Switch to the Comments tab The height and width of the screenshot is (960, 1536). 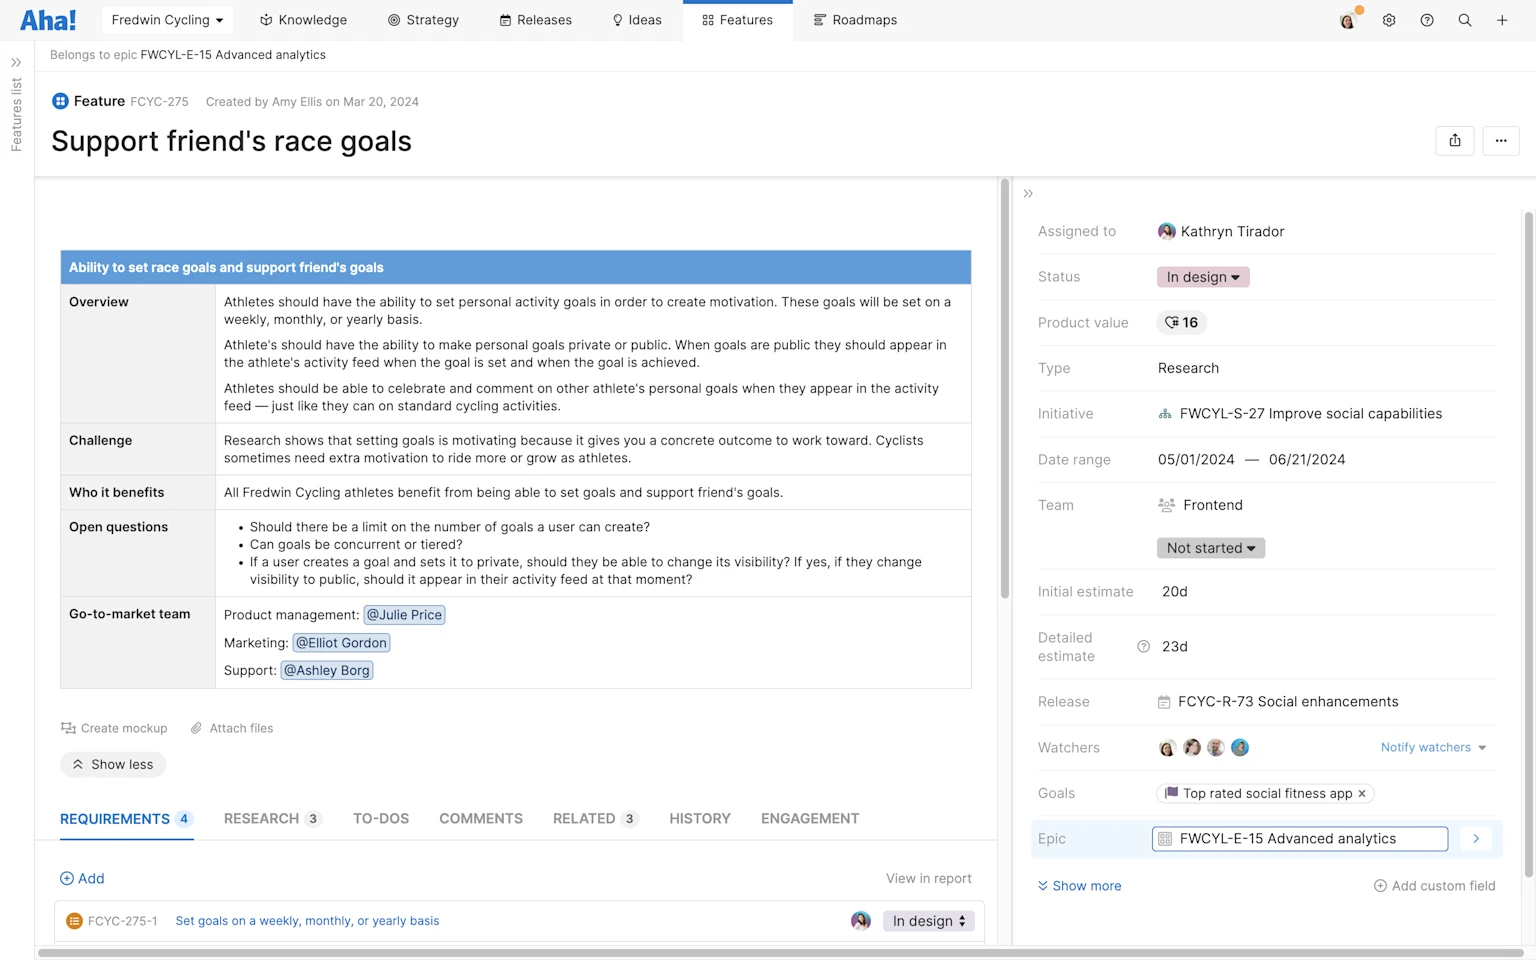coord(481,818)
